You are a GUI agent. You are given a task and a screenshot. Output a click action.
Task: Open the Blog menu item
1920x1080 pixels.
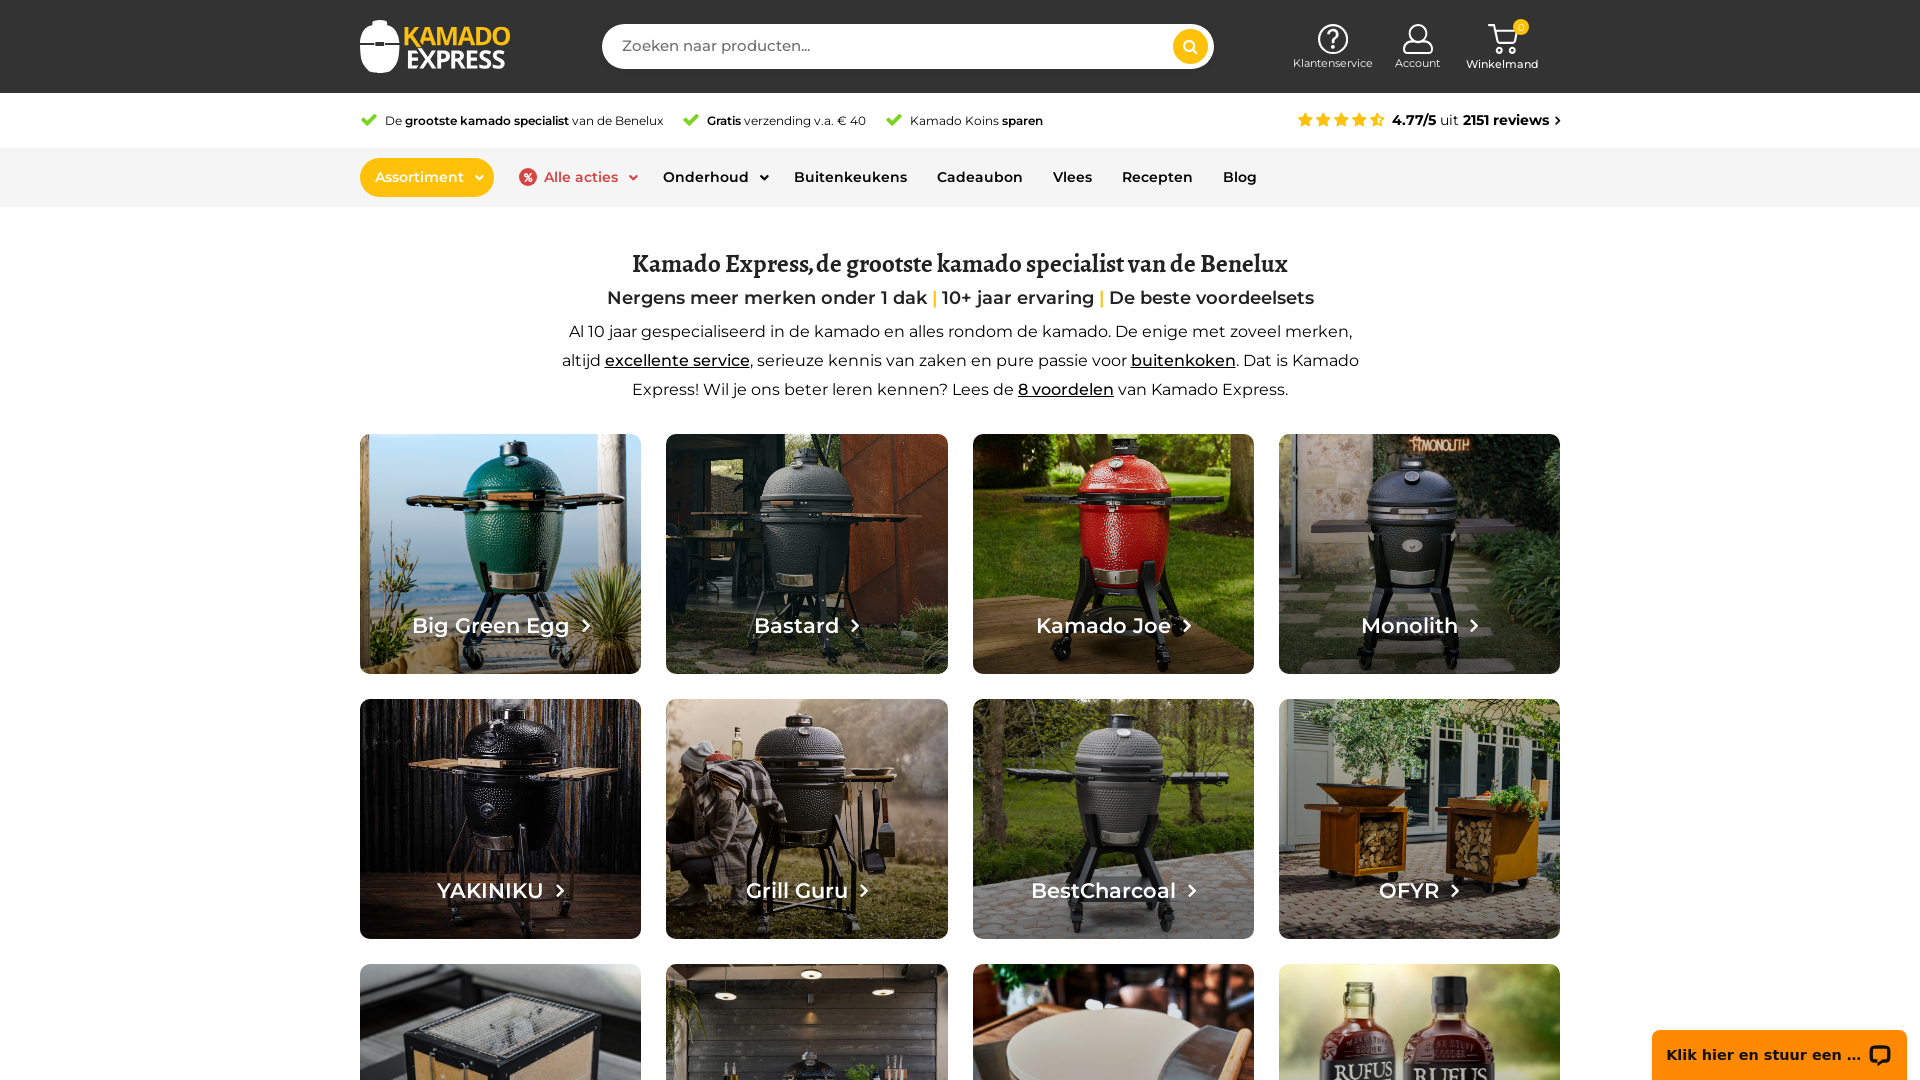1239,177
